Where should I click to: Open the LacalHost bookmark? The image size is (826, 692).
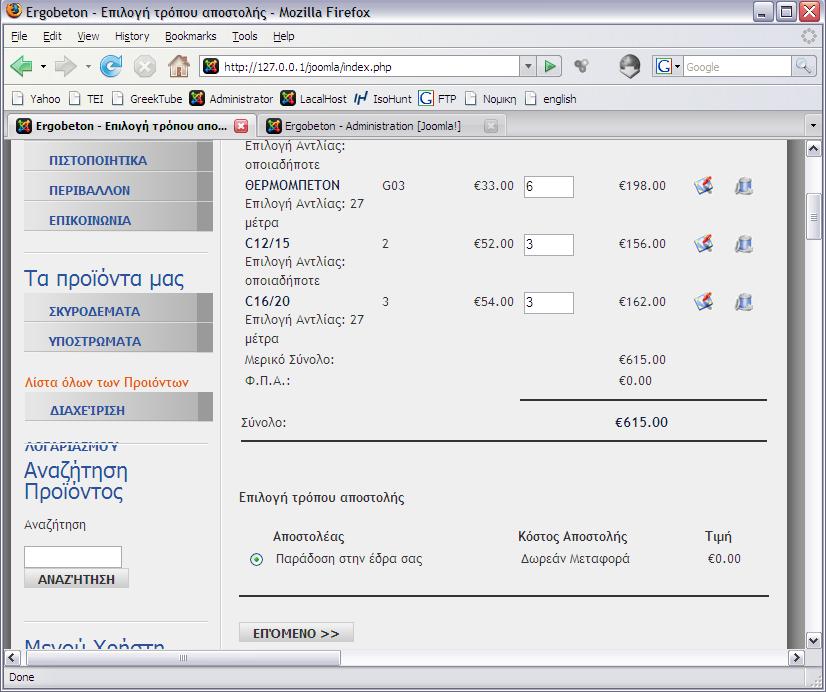[x=314, y=99]
